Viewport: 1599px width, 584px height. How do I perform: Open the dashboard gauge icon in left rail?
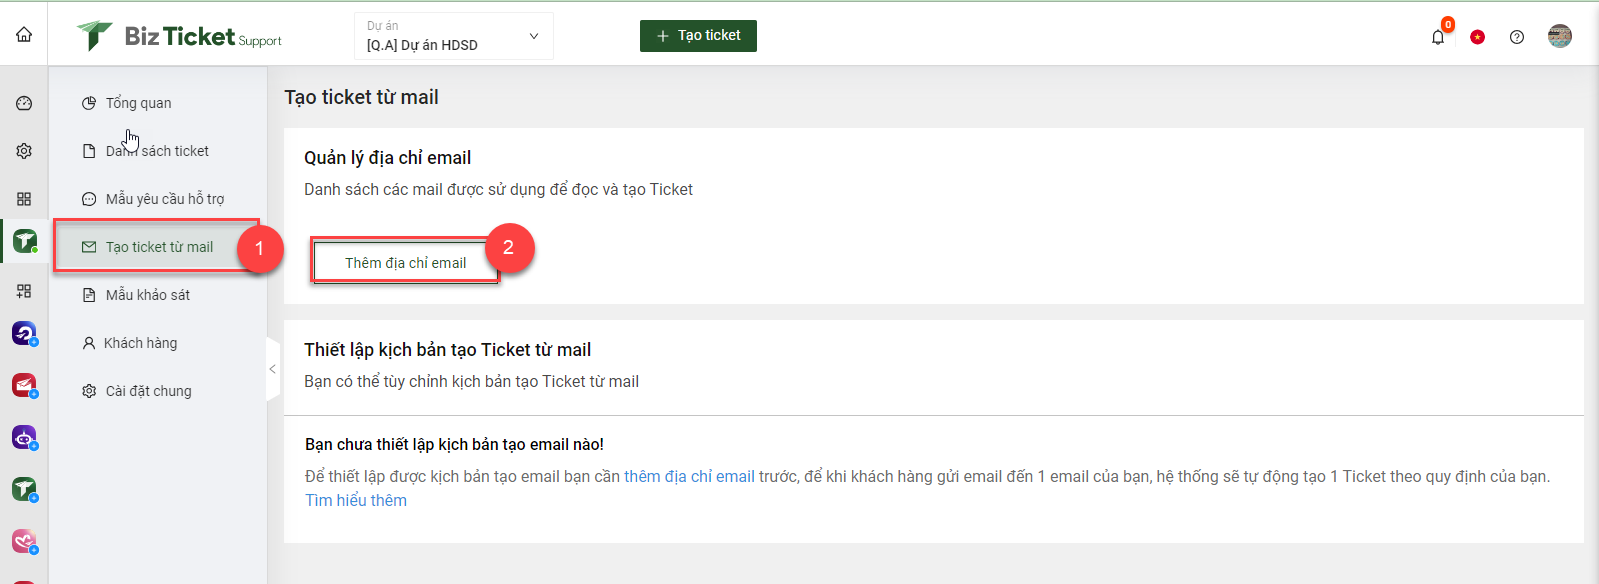[x=24, y=103]
